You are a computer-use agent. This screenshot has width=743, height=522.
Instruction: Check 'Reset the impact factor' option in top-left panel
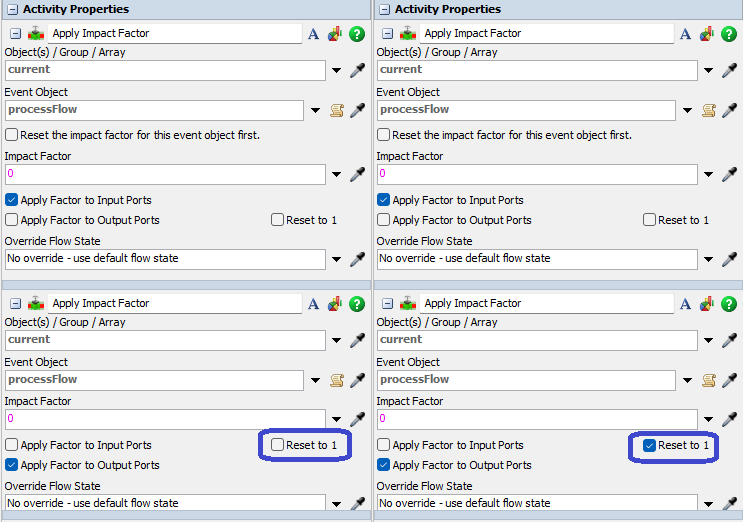click(x=12, y=135)
